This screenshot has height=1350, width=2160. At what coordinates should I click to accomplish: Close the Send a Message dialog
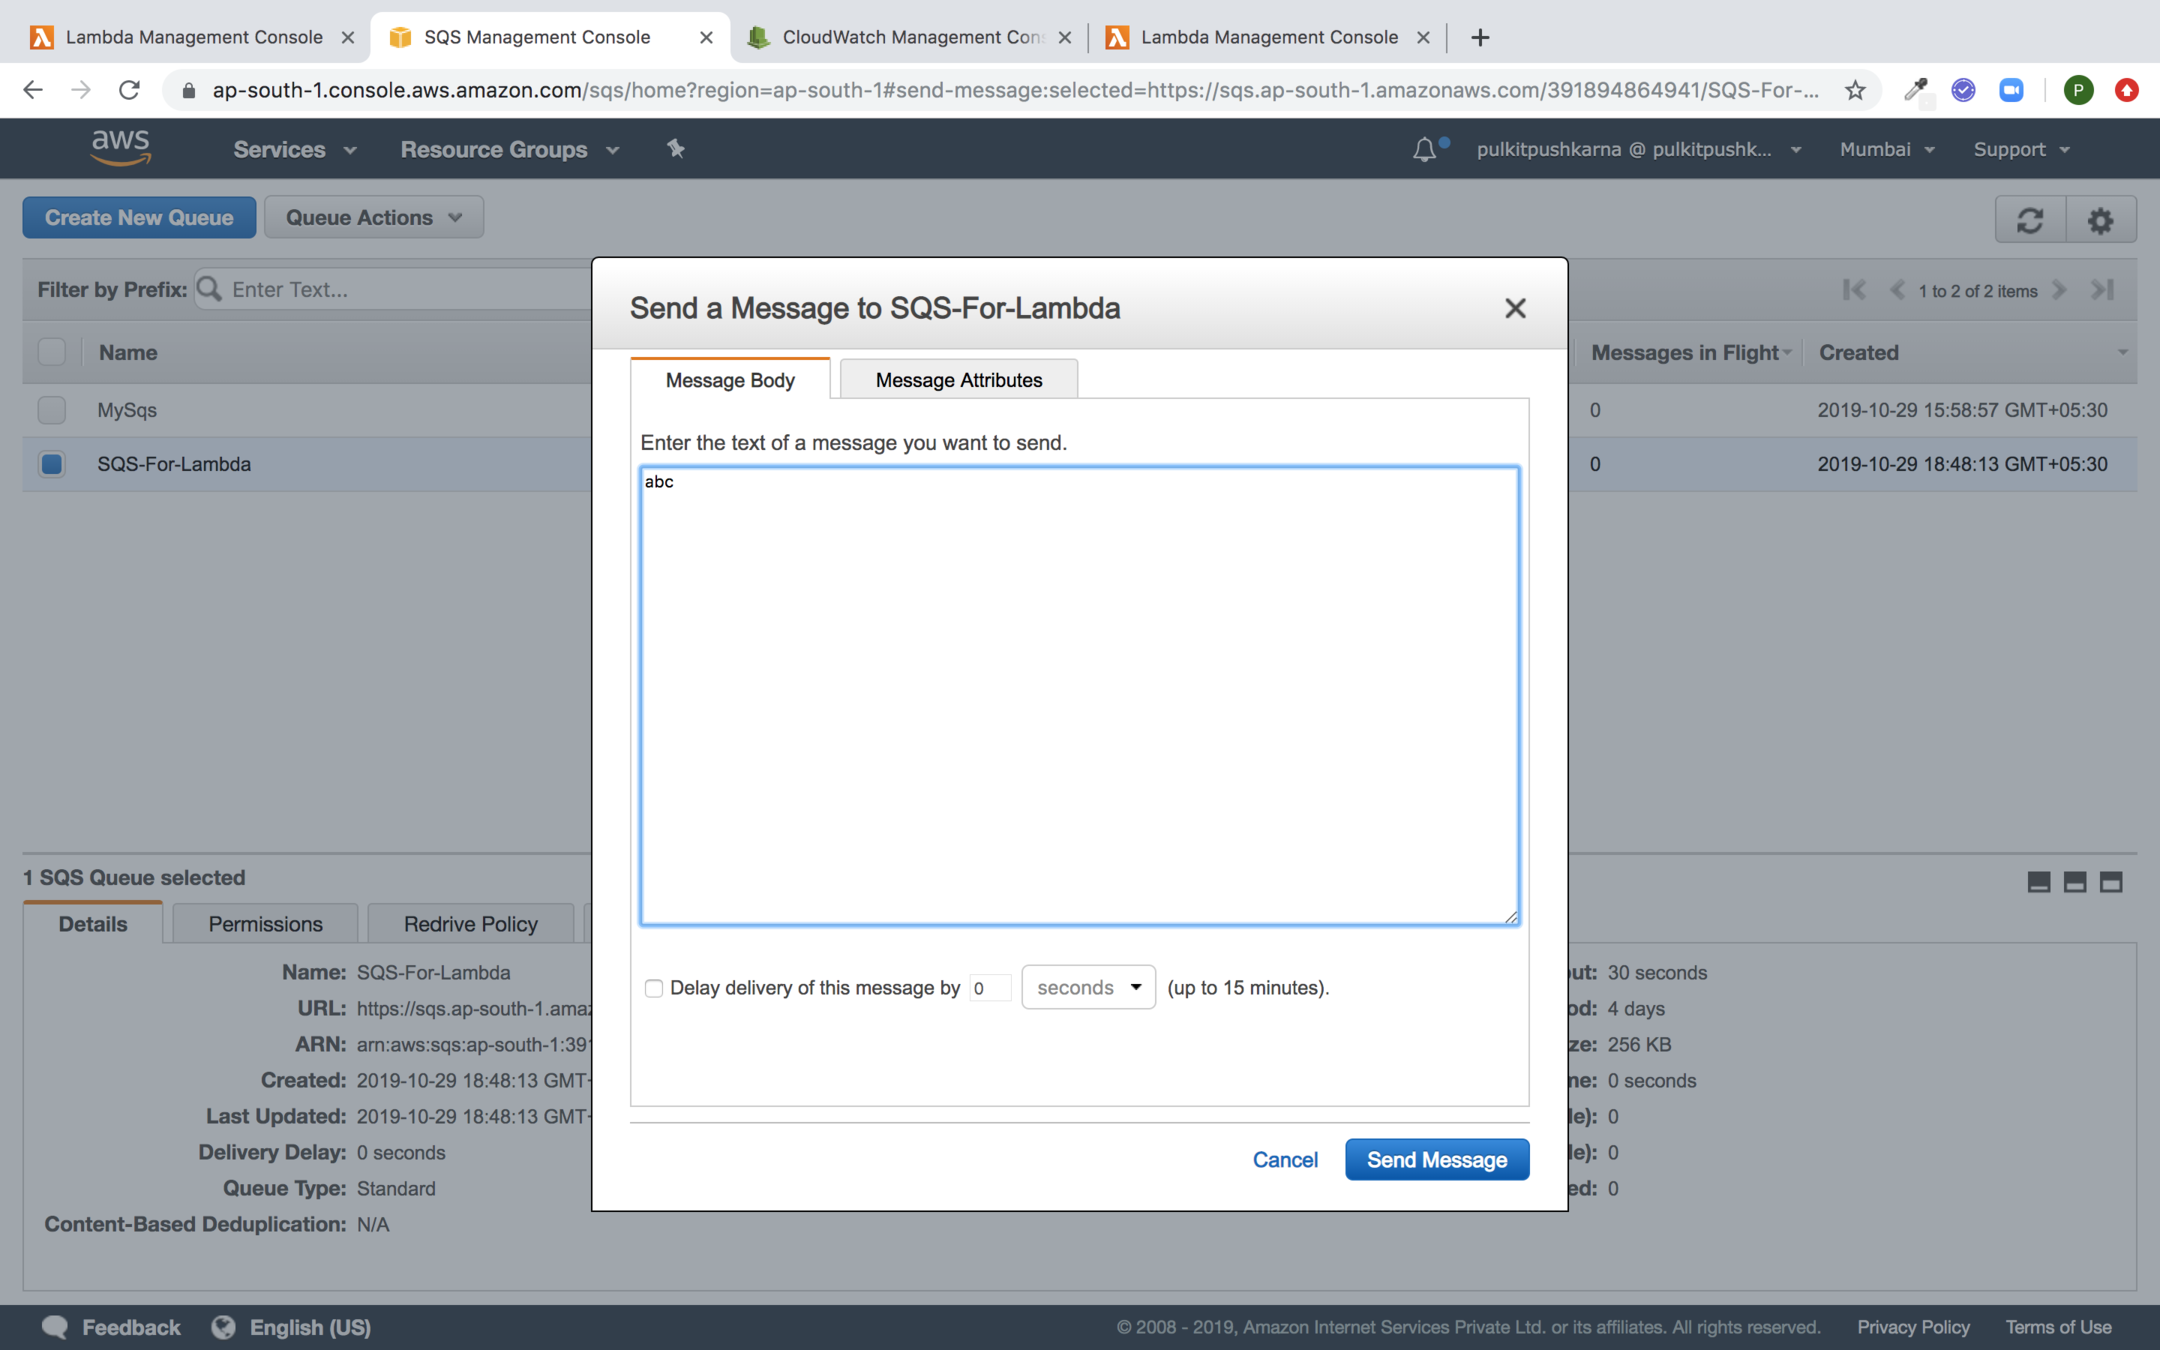click(x=1515, y=308)
